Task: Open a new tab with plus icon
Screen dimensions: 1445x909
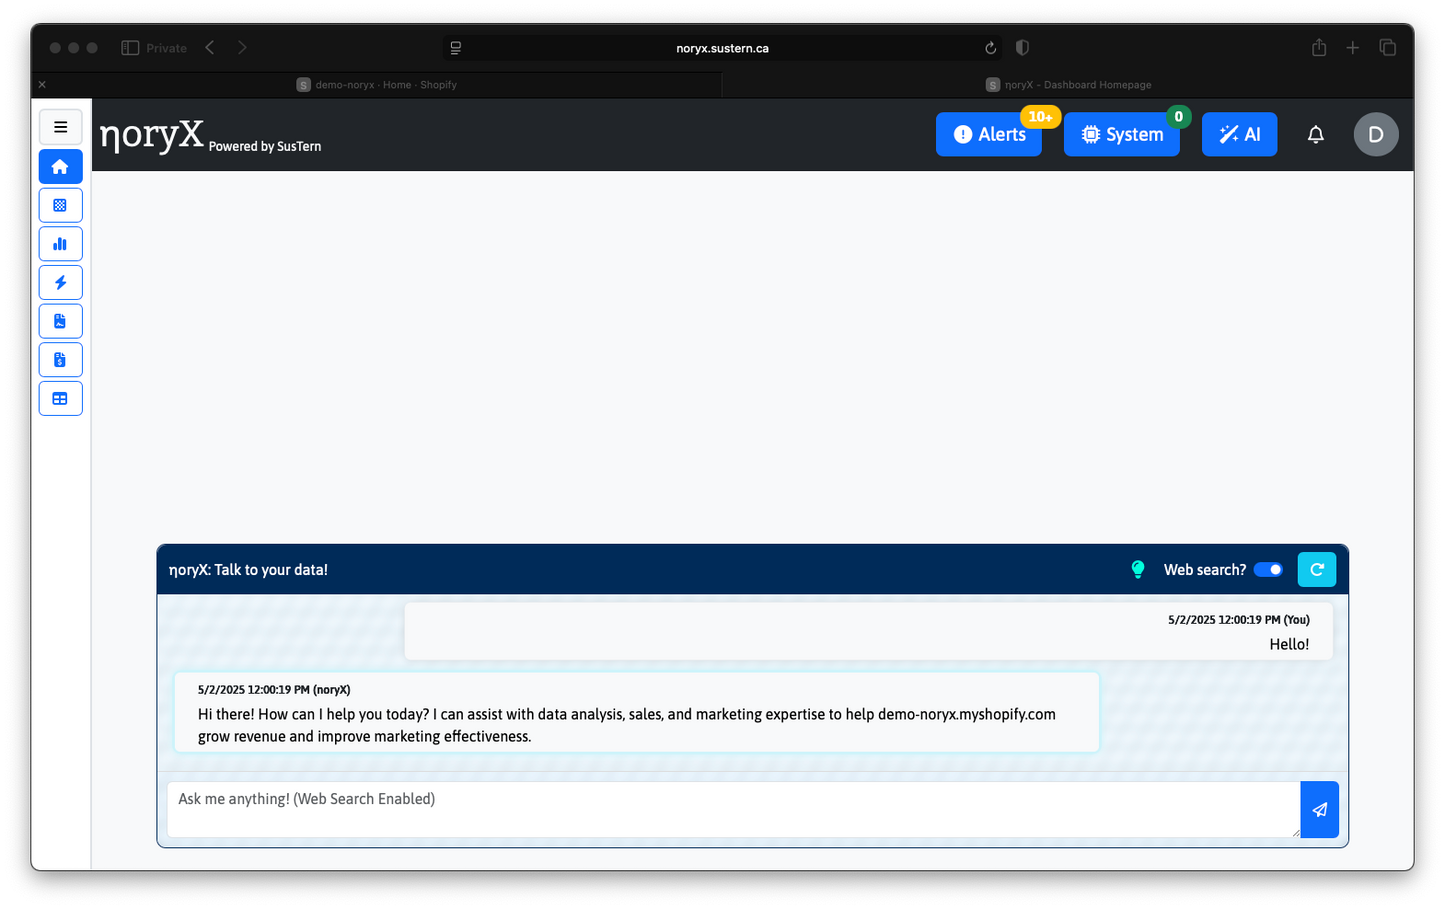Action: (x=1352, y=47)
